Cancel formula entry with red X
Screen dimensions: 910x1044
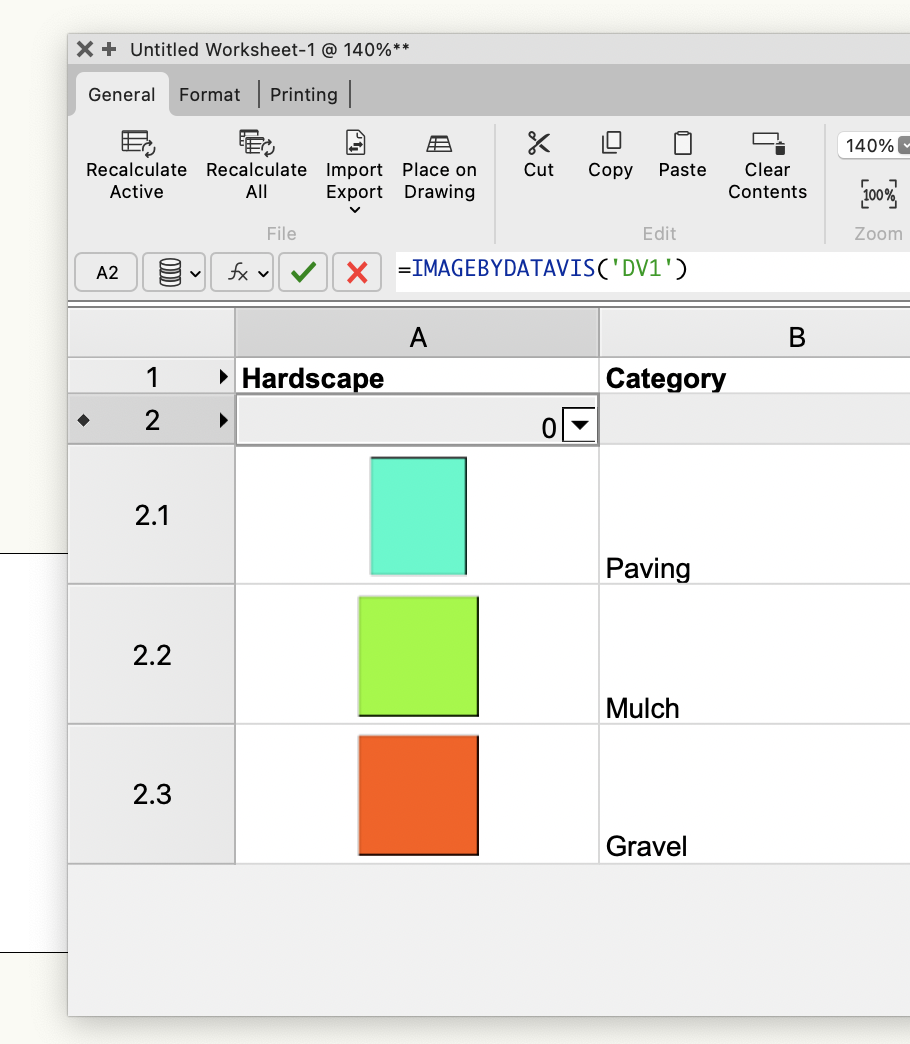click(x=357, y=272)
